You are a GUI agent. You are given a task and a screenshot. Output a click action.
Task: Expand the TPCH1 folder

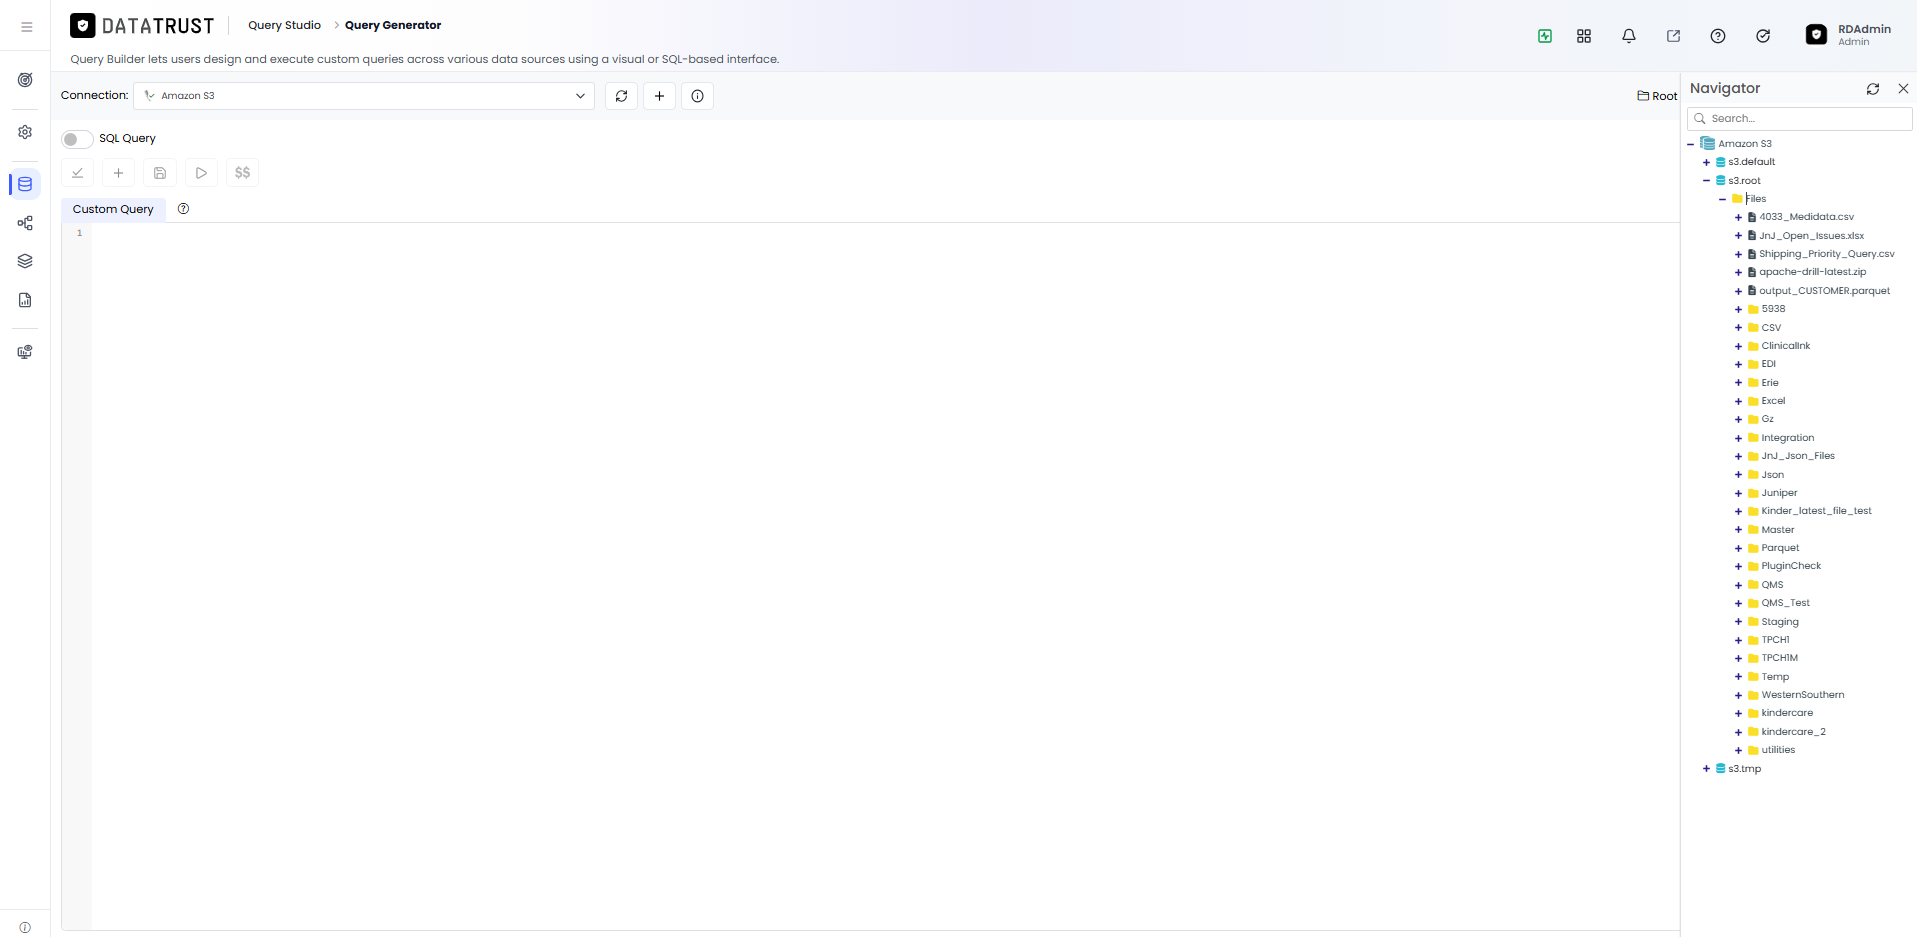coord(1738,640)
